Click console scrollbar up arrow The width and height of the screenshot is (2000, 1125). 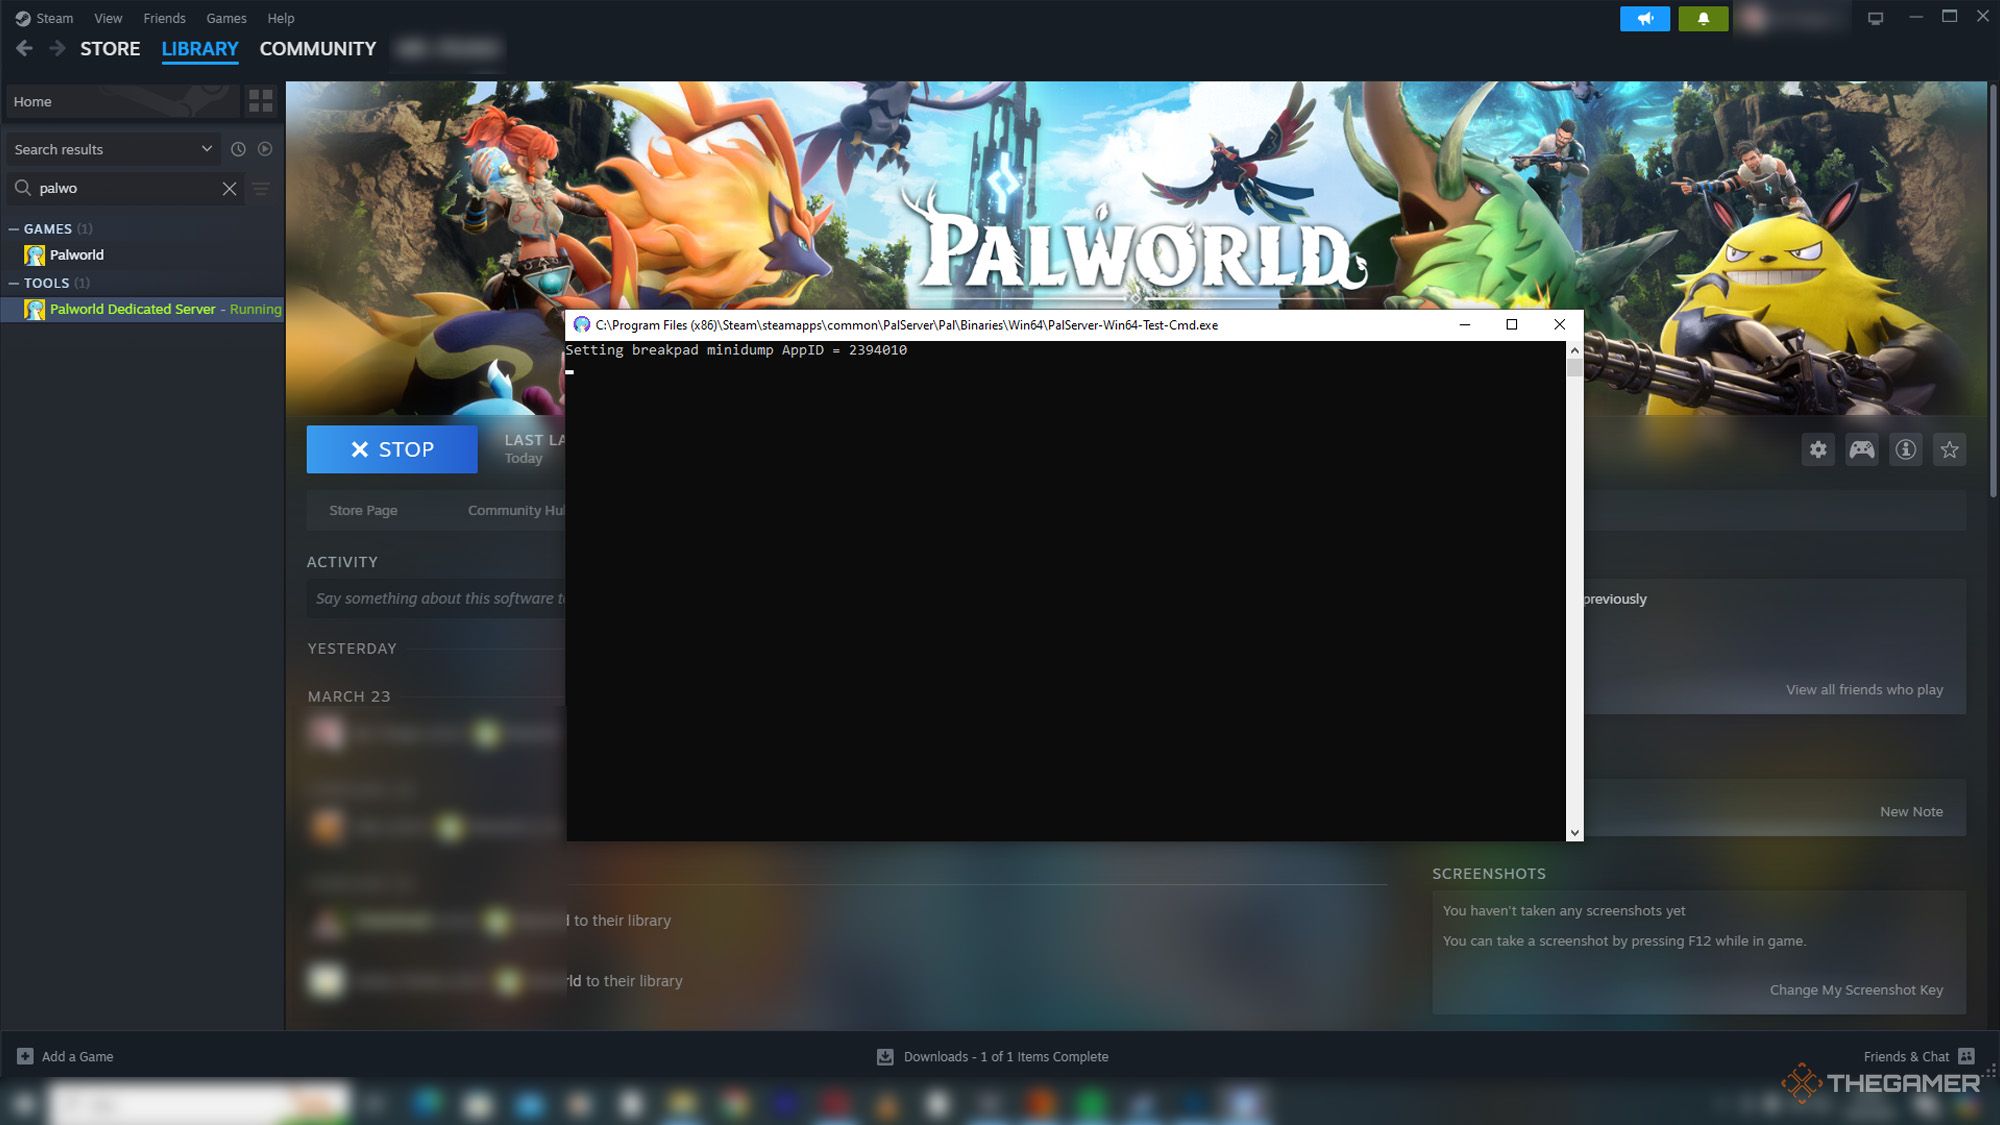click(1574, 350)
